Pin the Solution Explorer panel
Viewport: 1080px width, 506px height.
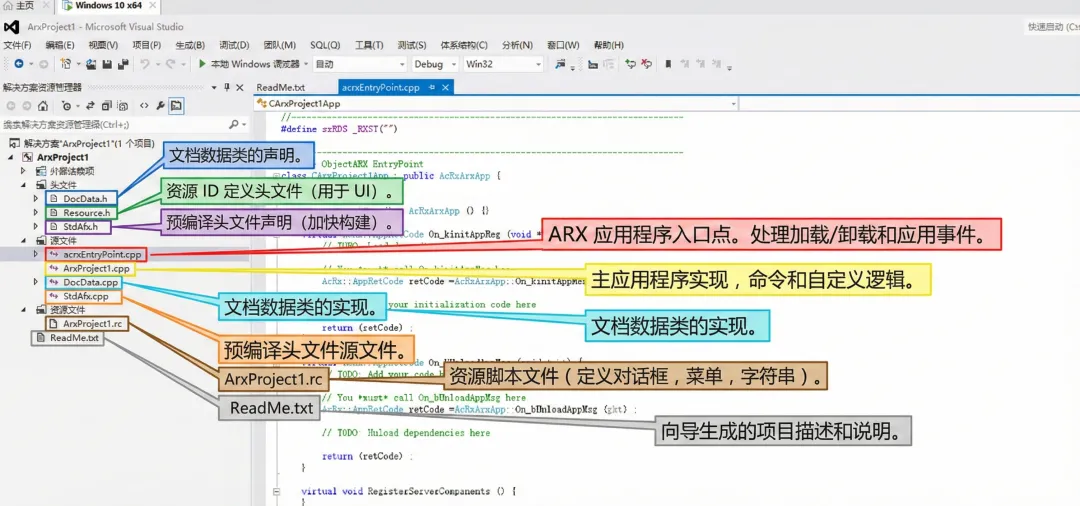(x=227, y=87)
